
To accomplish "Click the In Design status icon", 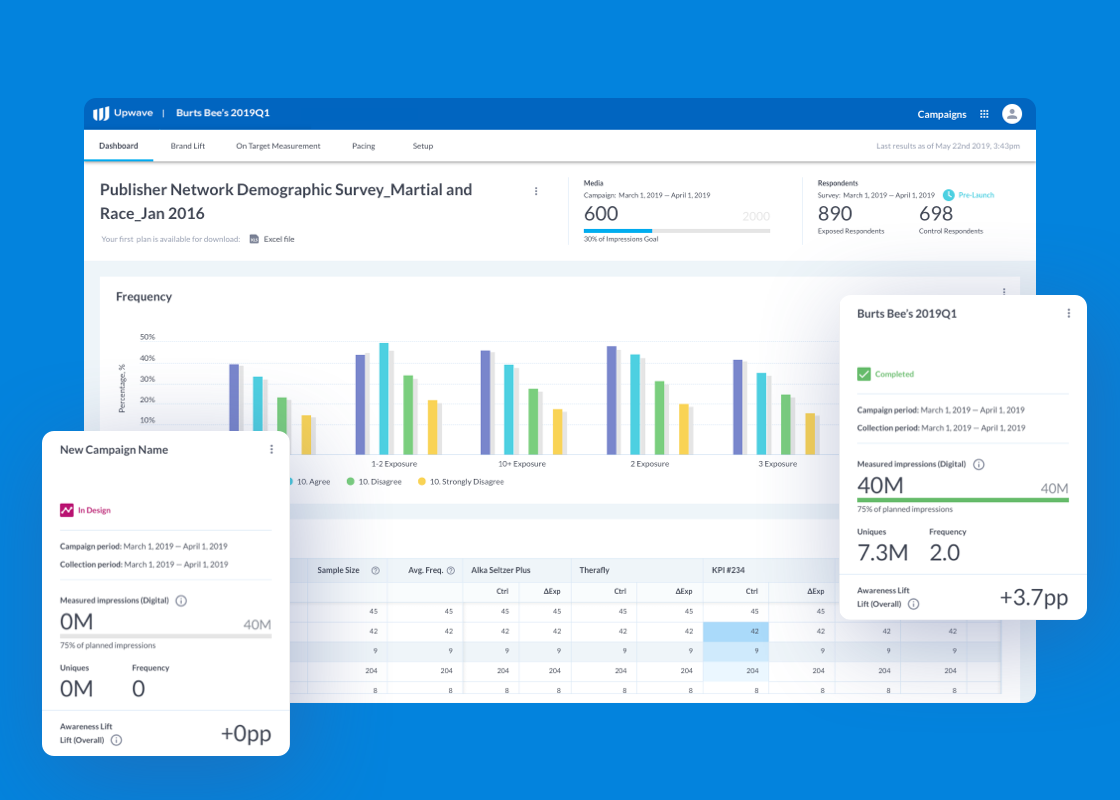I will [67, 510].
